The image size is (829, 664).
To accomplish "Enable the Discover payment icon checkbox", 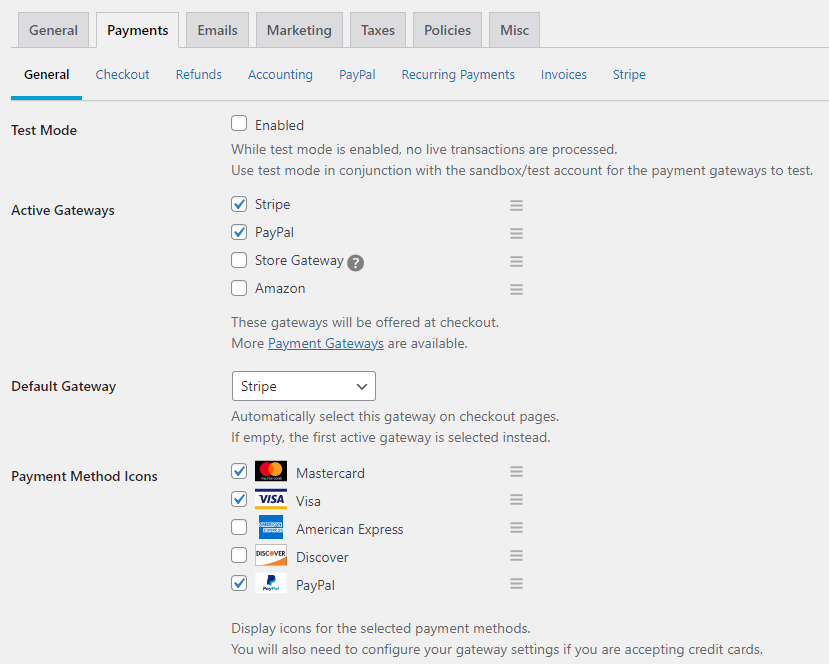I will tap(238, 555).
